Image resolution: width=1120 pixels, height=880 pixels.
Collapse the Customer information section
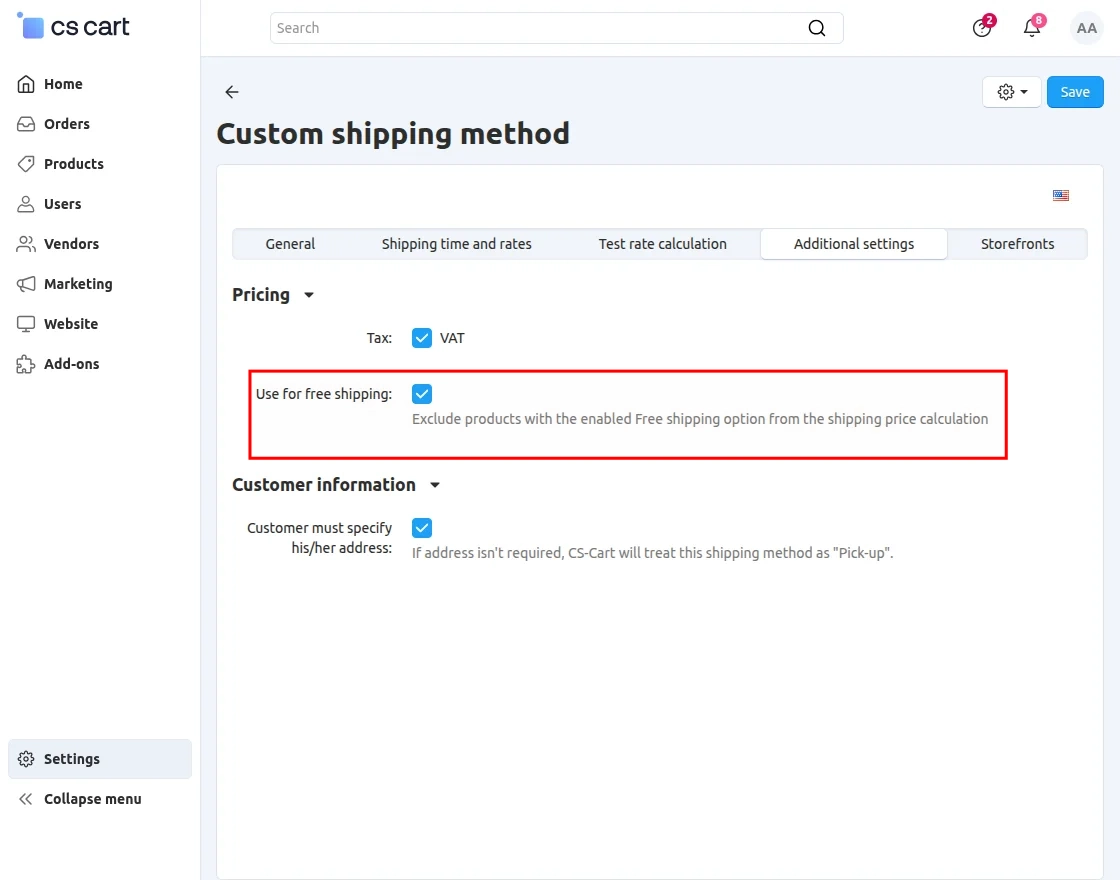tap(434, 485)
